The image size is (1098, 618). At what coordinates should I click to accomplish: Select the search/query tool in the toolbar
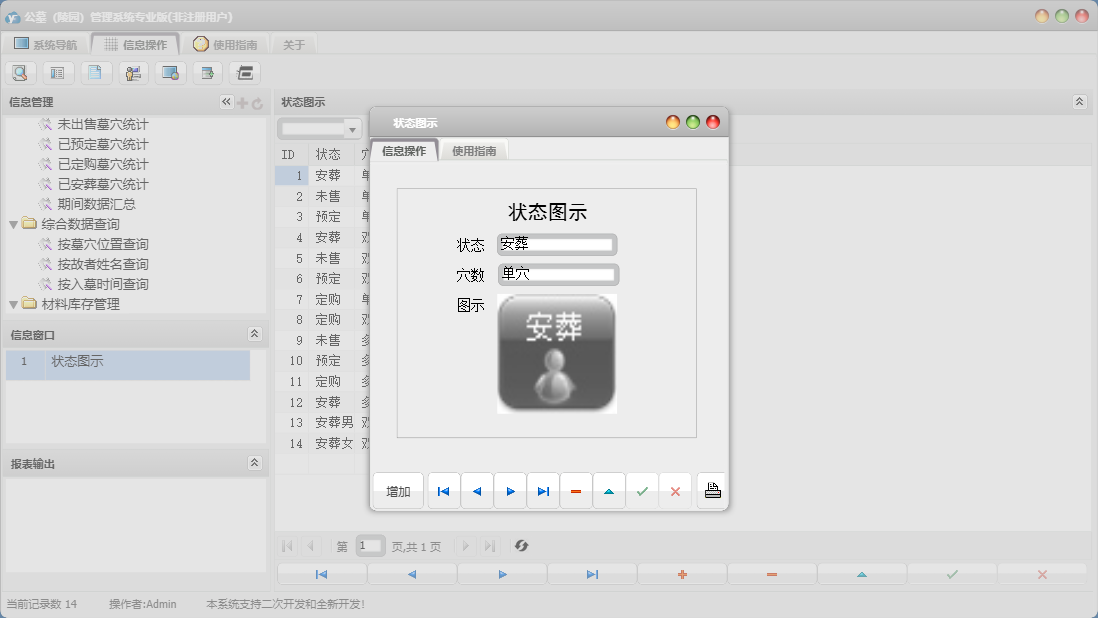click(20, 72)
